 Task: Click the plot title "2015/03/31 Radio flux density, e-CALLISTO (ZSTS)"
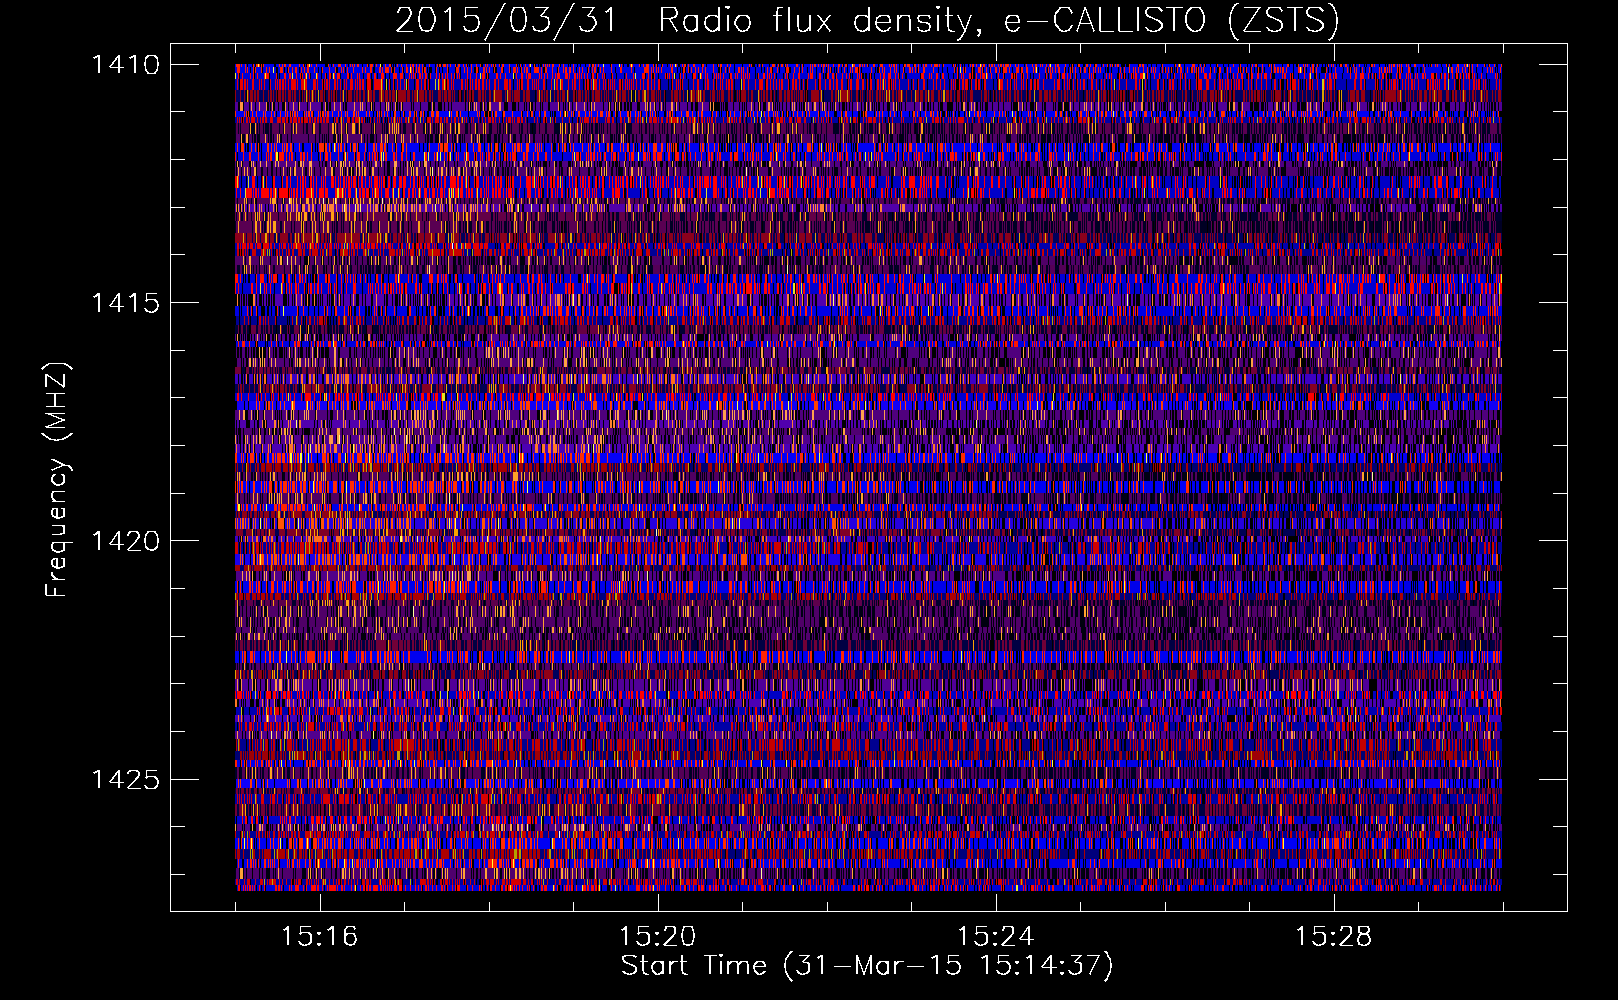867,20
